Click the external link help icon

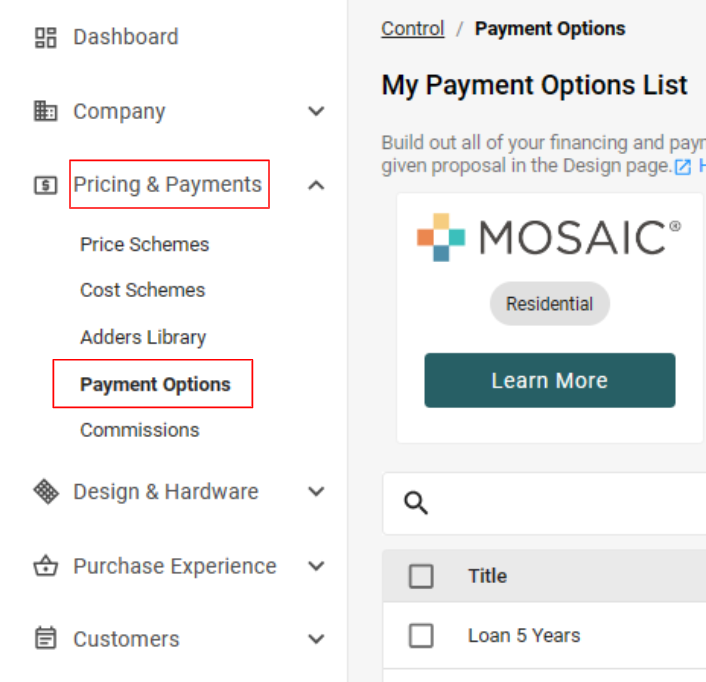click(x=683, y=167)
